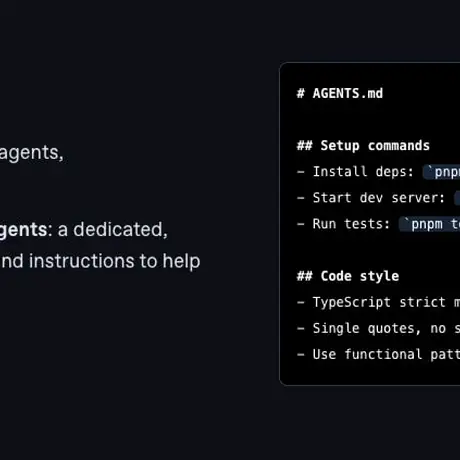Click the word "agents," in left paragraph
The height and width of the screenshot is (460, 460).
coord(31,153)
